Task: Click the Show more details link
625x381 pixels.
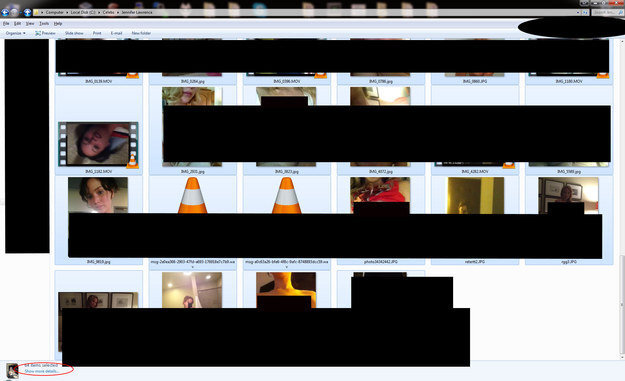Action: click(42, 371)
